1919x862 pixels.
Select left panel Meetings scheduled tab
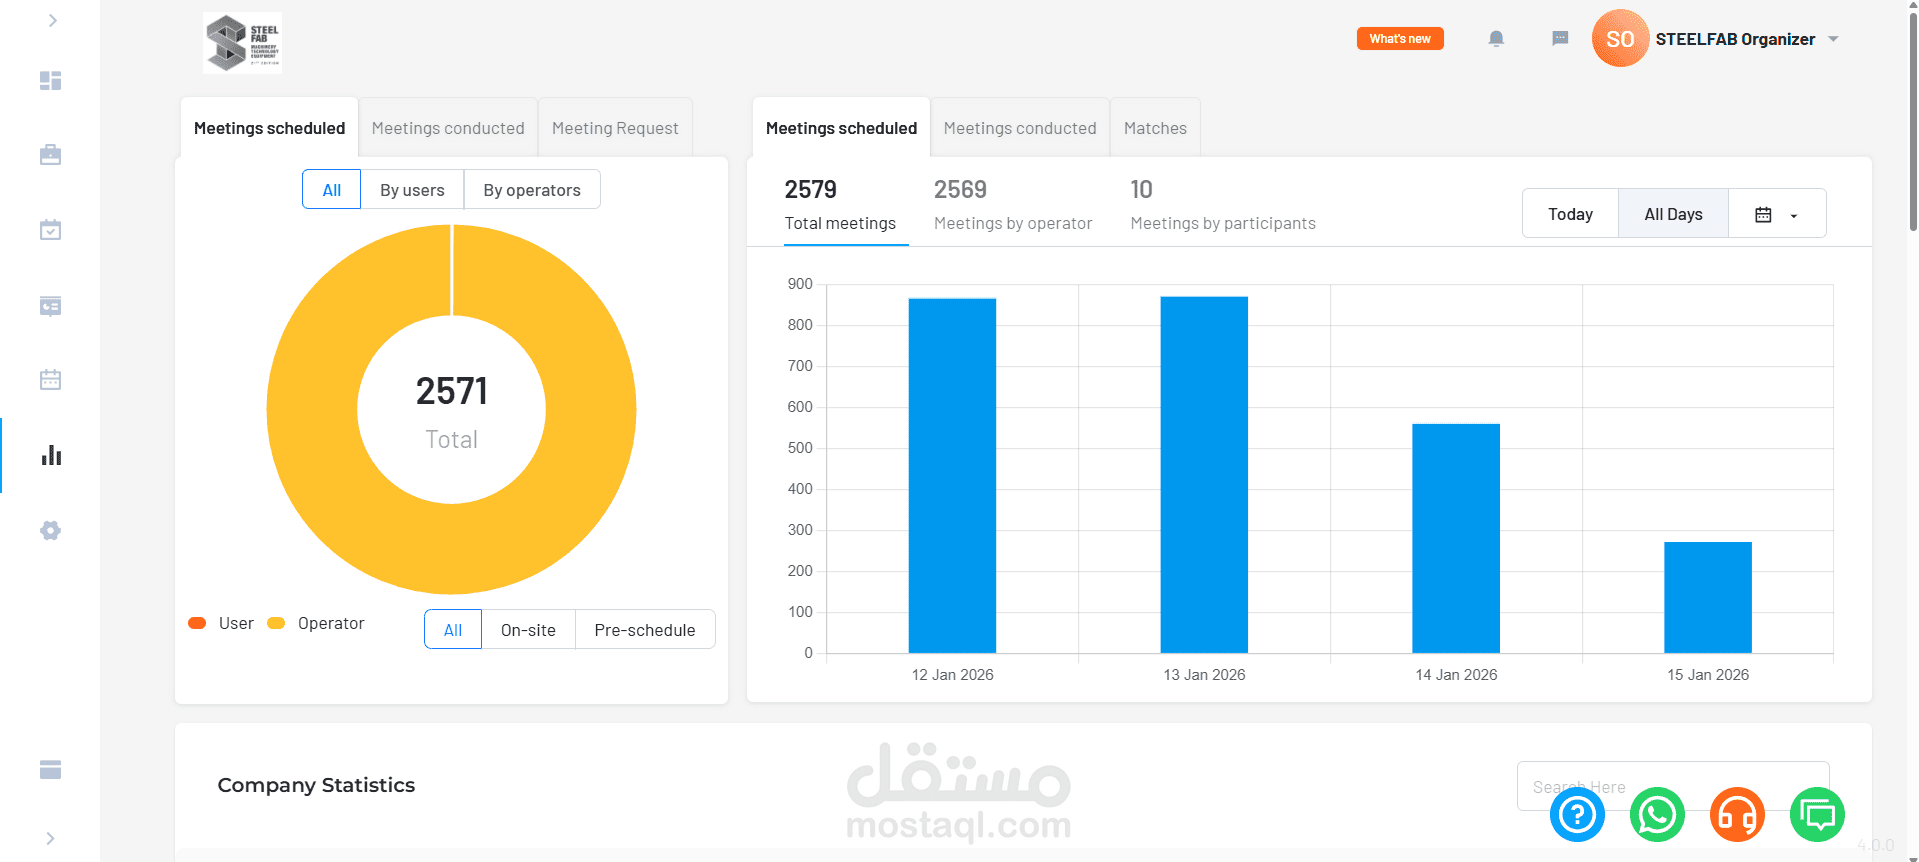(269, 128)
